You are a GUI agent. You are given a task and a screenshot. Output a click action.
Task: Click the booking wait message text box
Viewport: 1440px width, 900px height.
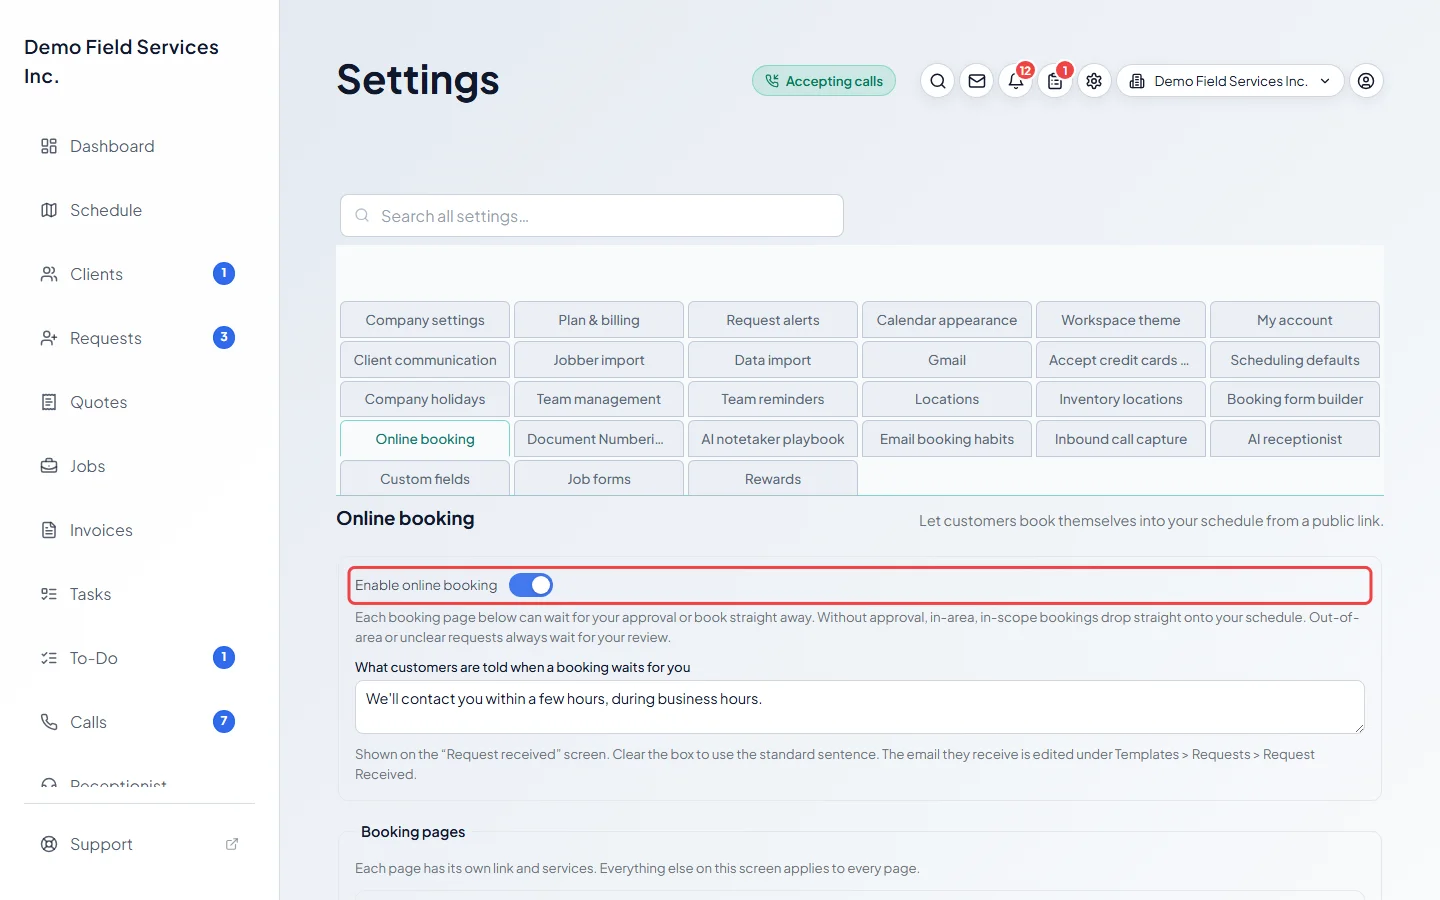pyautogui.click(x=860, y=707)
